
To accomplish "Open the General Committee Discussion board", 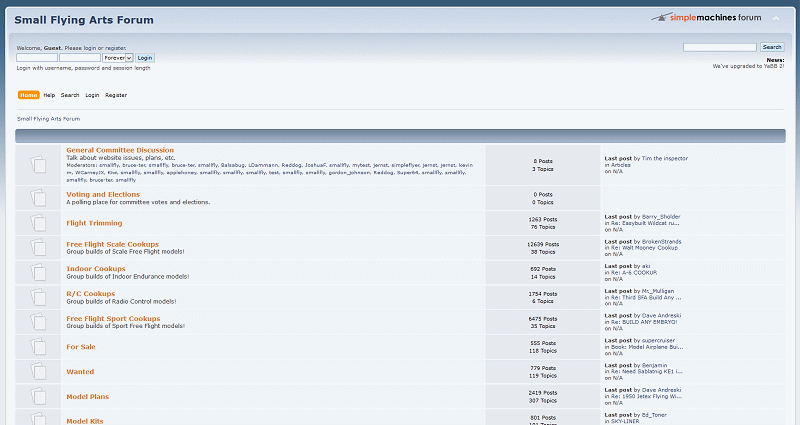I will coord(120,150).
